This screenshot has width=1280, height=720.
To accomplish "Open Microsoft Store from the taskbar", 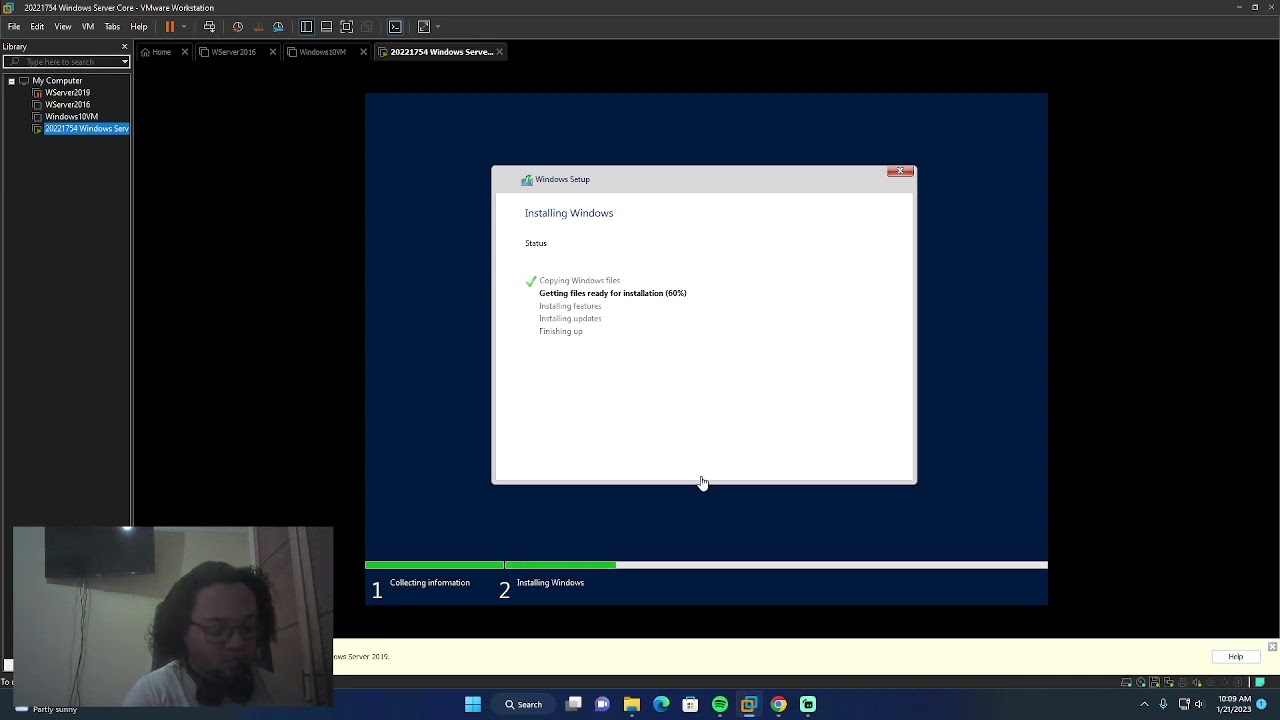I will [x=690, y=704].
